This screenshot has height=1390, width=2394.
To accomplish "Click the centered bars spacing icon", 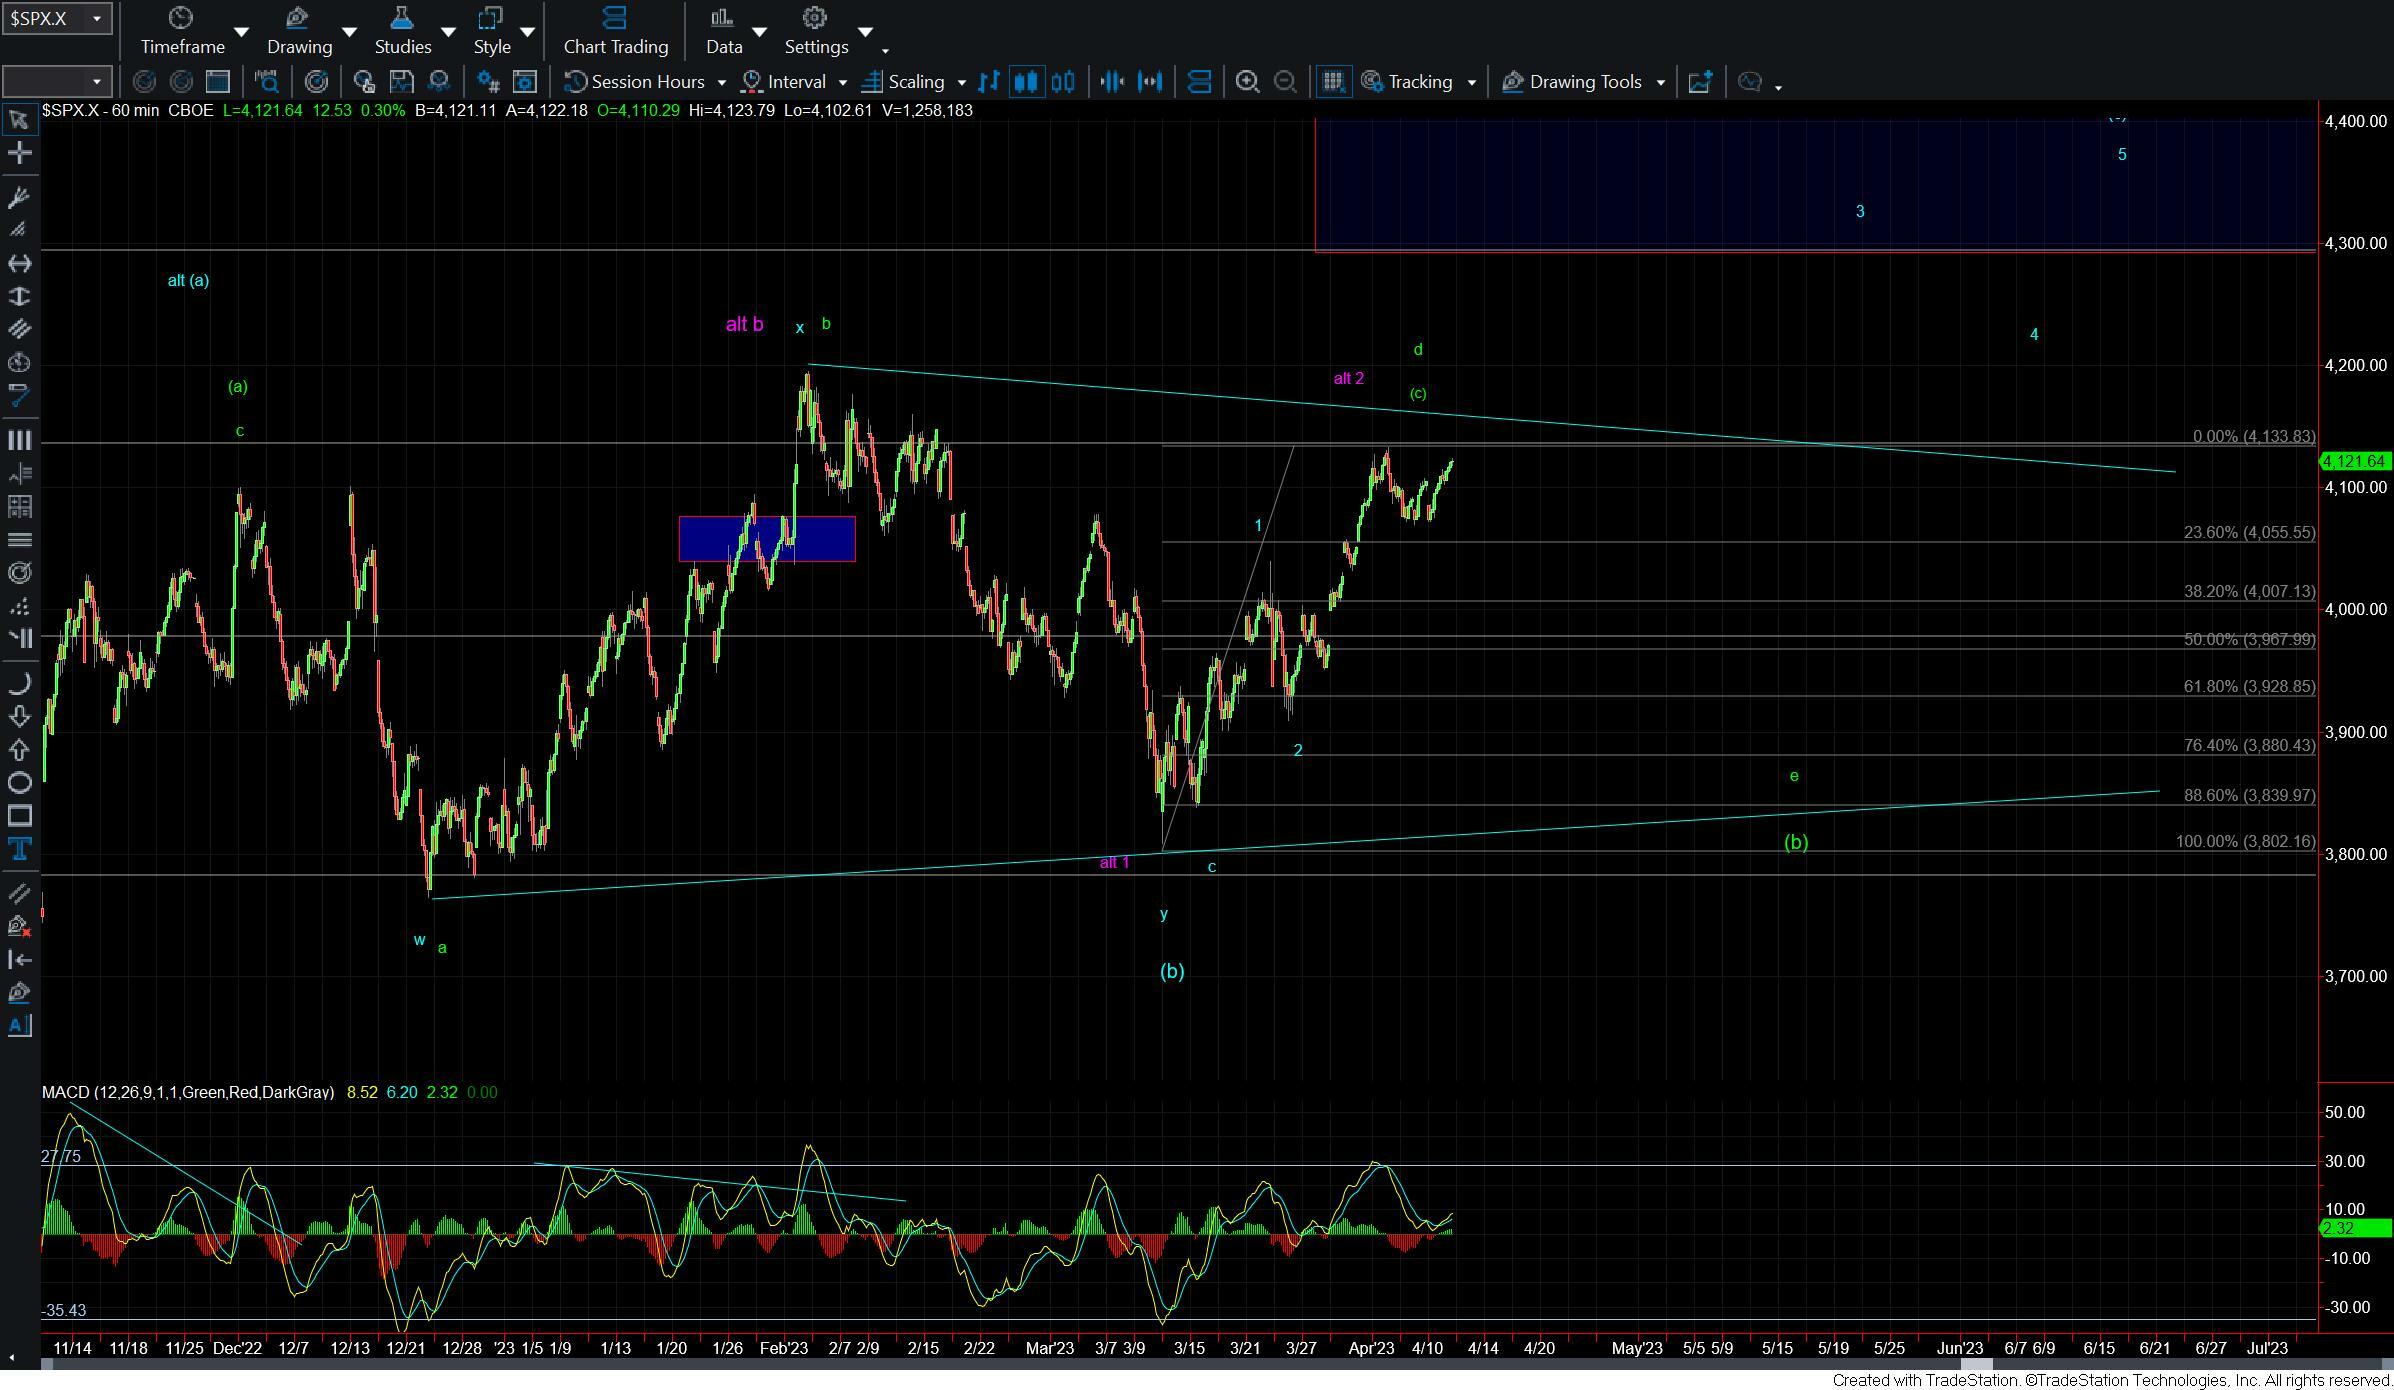I will point(1112,82).
